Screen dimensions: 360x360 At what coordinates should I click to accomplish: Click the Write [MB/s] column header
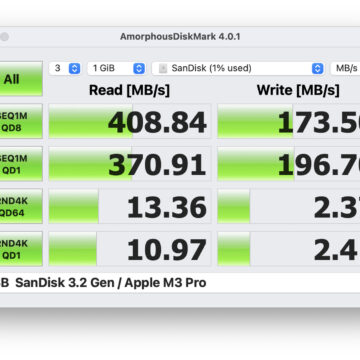tap(298, 90)
